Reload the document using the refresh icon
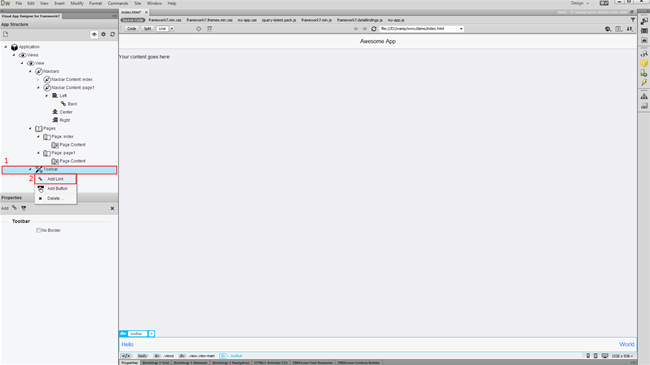The image size is (650, 365). (374, 29)
